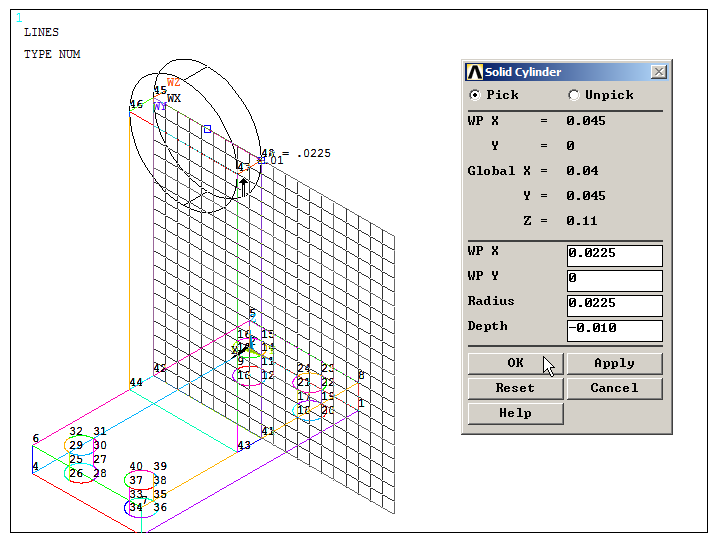Image resolution: width=720 pixels, height=546 pixels.
Task: Select the circle labeled 37
Action: [x=136, y=481]
